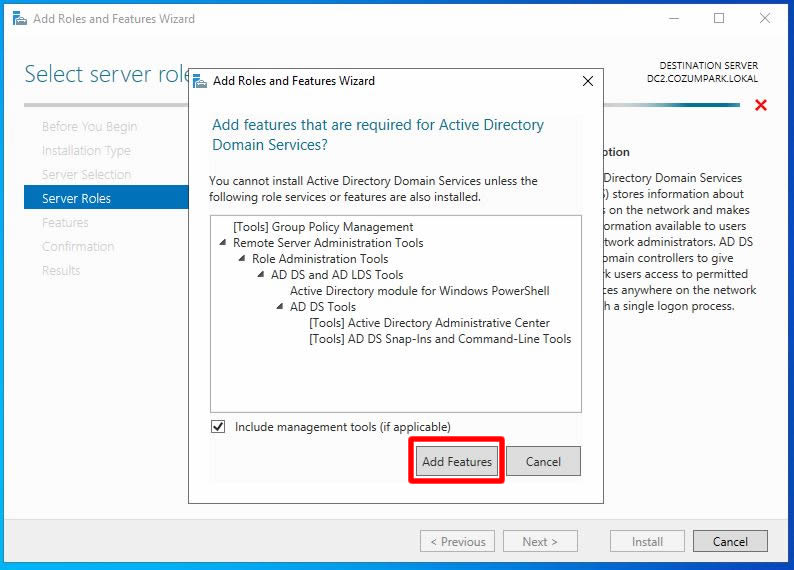794x570 pixels.
Task: Click the inner dialog's wizard title icon
Action: 200,81
